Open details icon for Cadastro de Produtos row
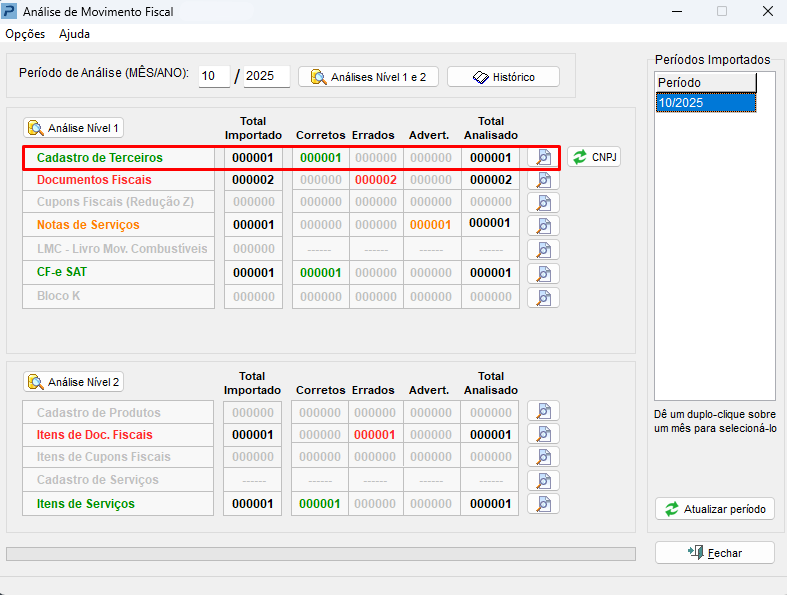This screenshot has width=787, height=595. (543, 411)
